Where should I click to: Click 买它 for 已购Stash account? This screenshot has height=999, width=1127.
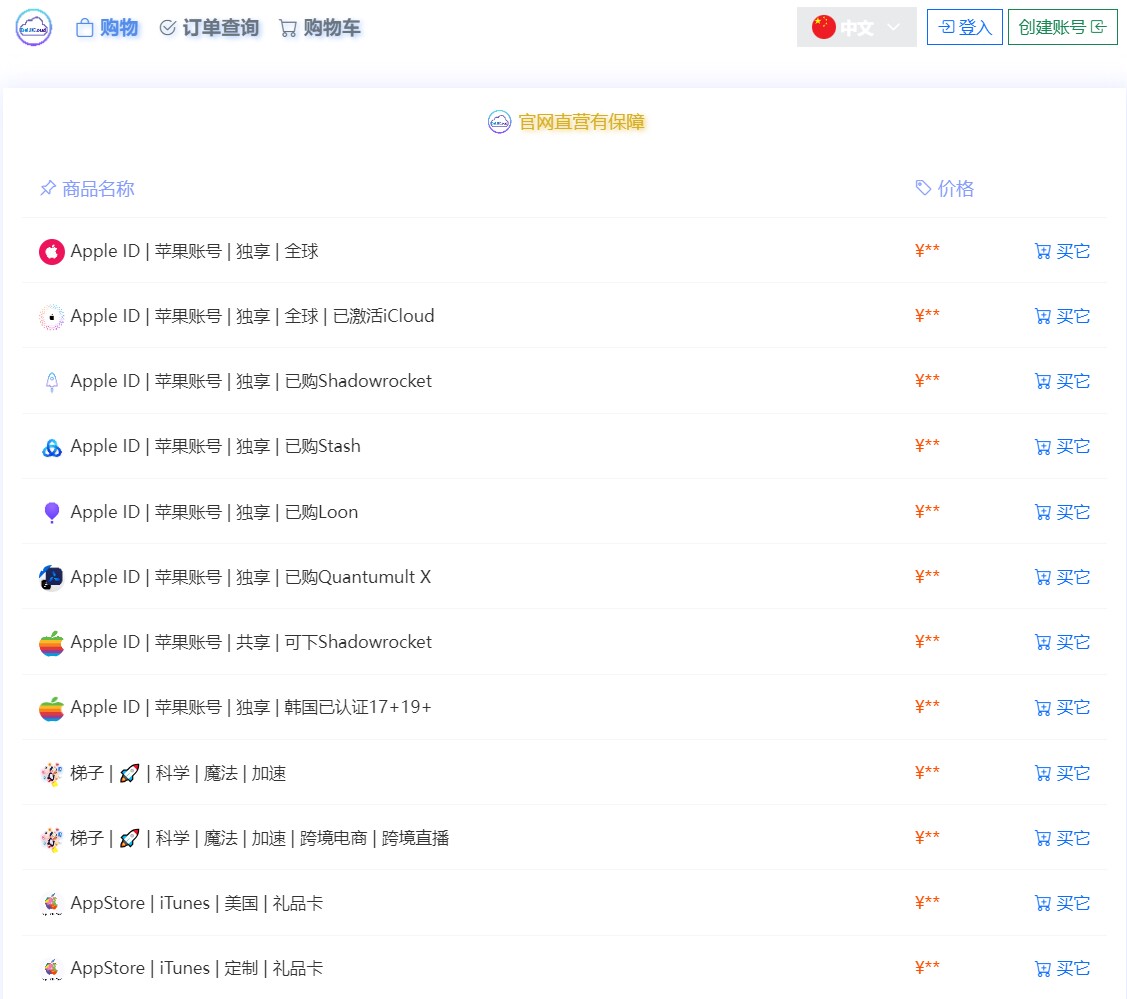pyautogui.click(x=1062, y=447)
